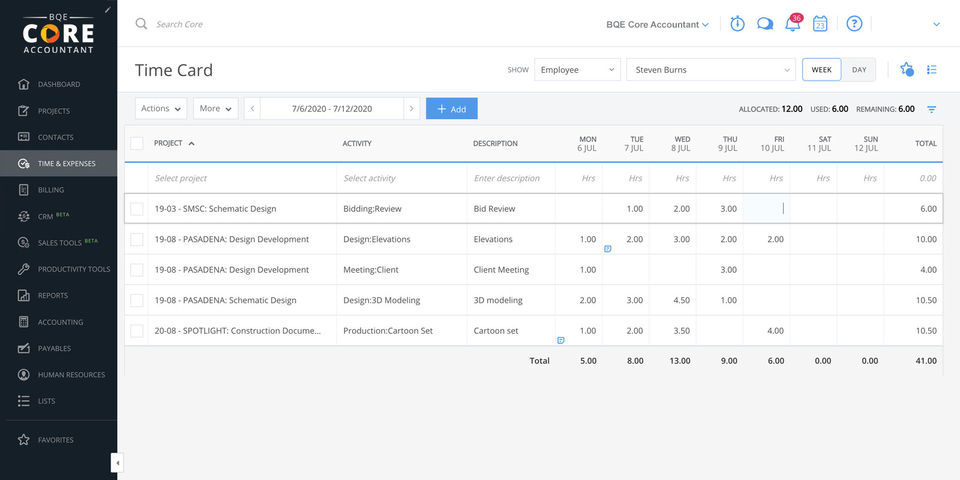
Task: Open the list view options icon
Action: (932, 70)
